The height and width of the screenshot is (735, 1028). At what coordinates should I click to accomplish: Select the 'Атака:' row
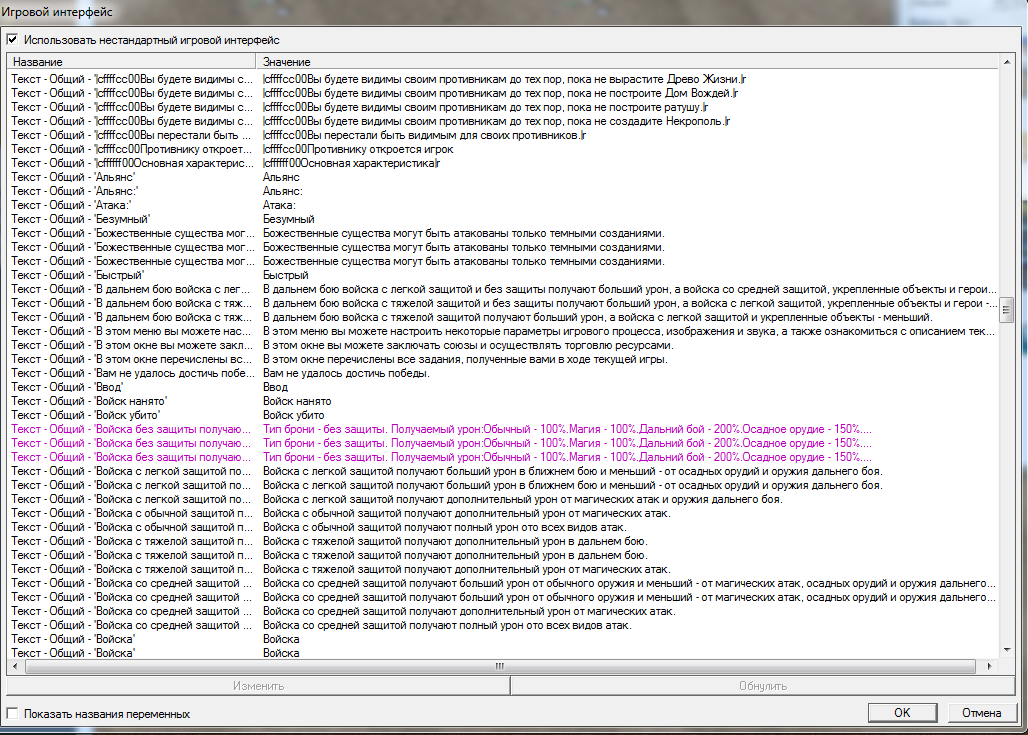(x=503, y=205)
